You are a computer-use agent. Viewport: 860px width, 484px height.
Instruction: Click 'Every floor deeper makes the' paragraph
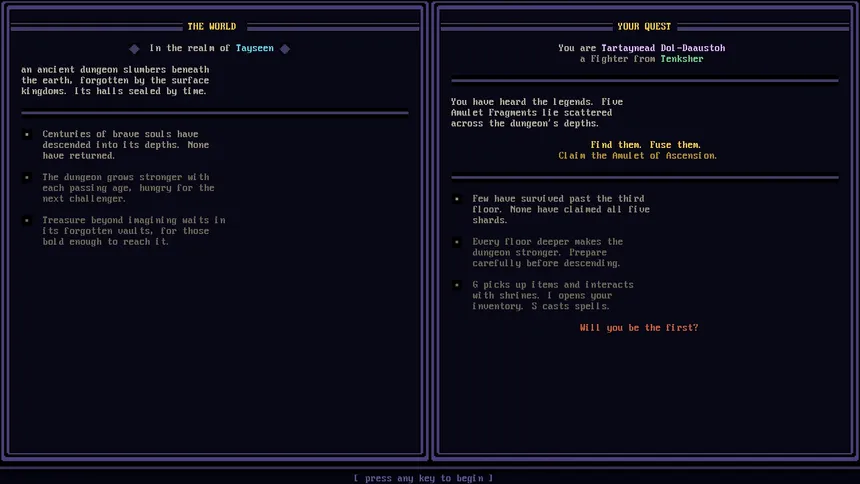(547, 252)
